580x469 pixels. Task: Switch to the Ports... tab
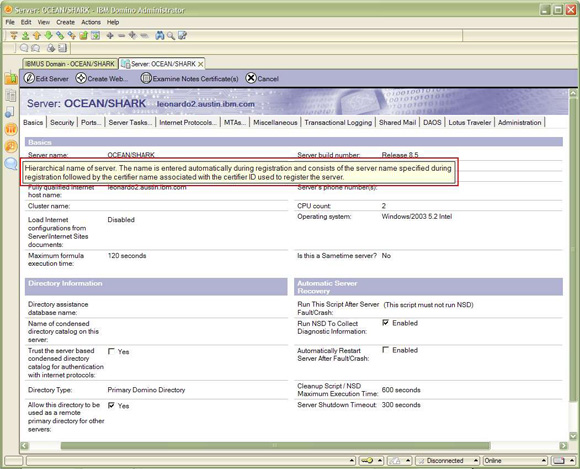[91, 122]
